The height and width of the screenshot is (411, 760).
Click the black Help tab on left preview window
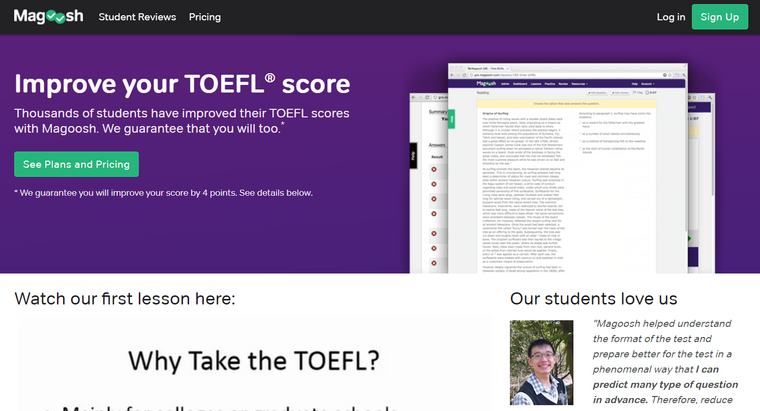[x=415, y=156]
